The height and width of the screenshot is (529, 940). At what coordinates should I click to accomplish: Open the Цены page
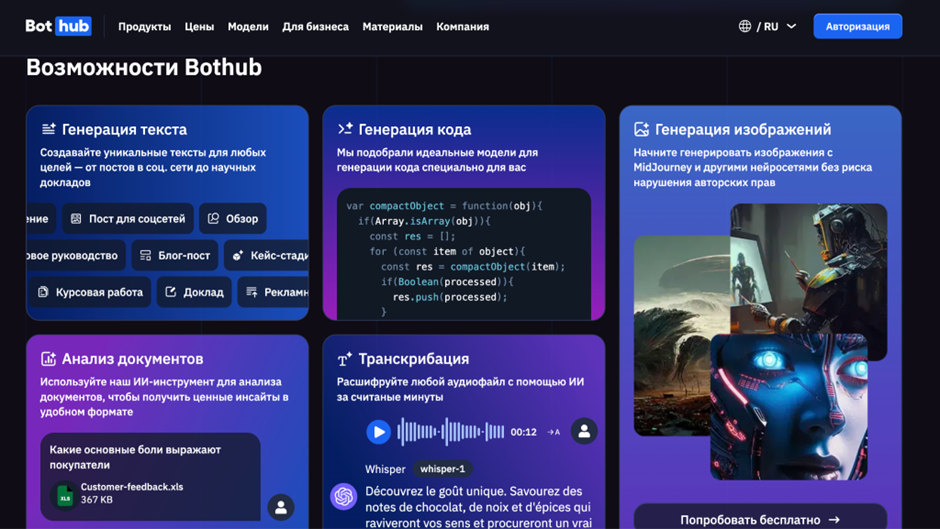point(199,26)
